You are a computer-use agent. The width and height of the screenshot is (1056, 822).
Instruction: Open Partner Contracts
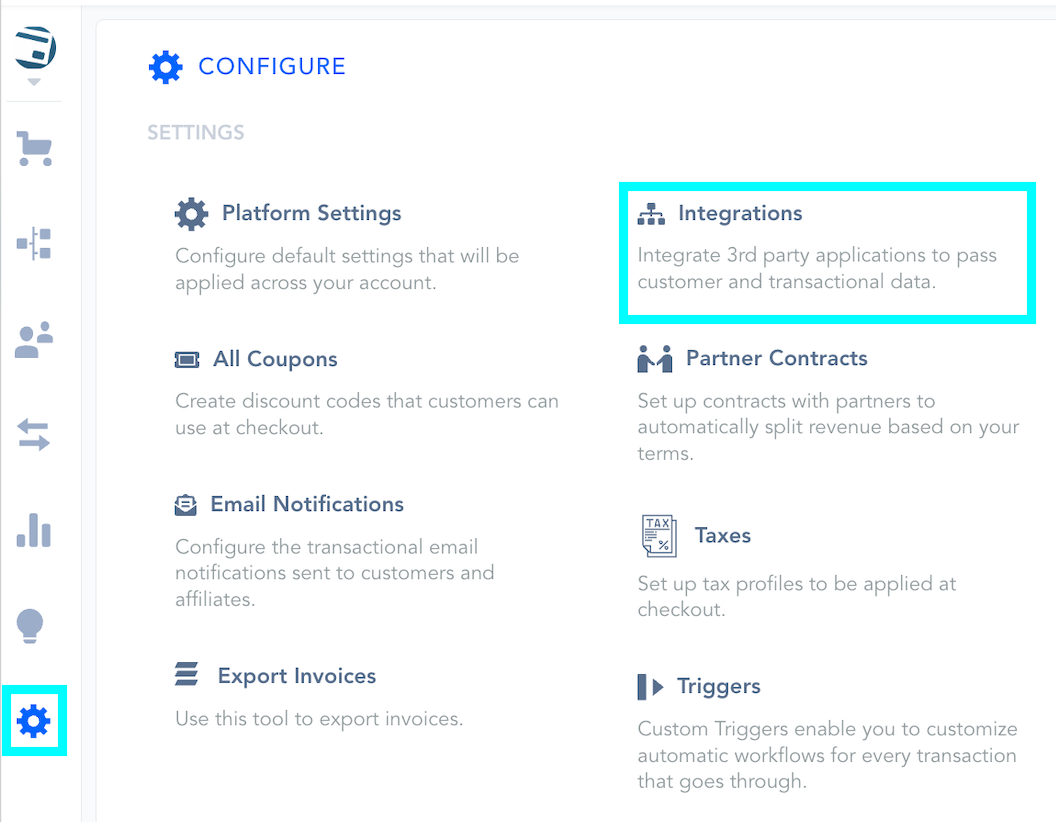click(776, 358)
